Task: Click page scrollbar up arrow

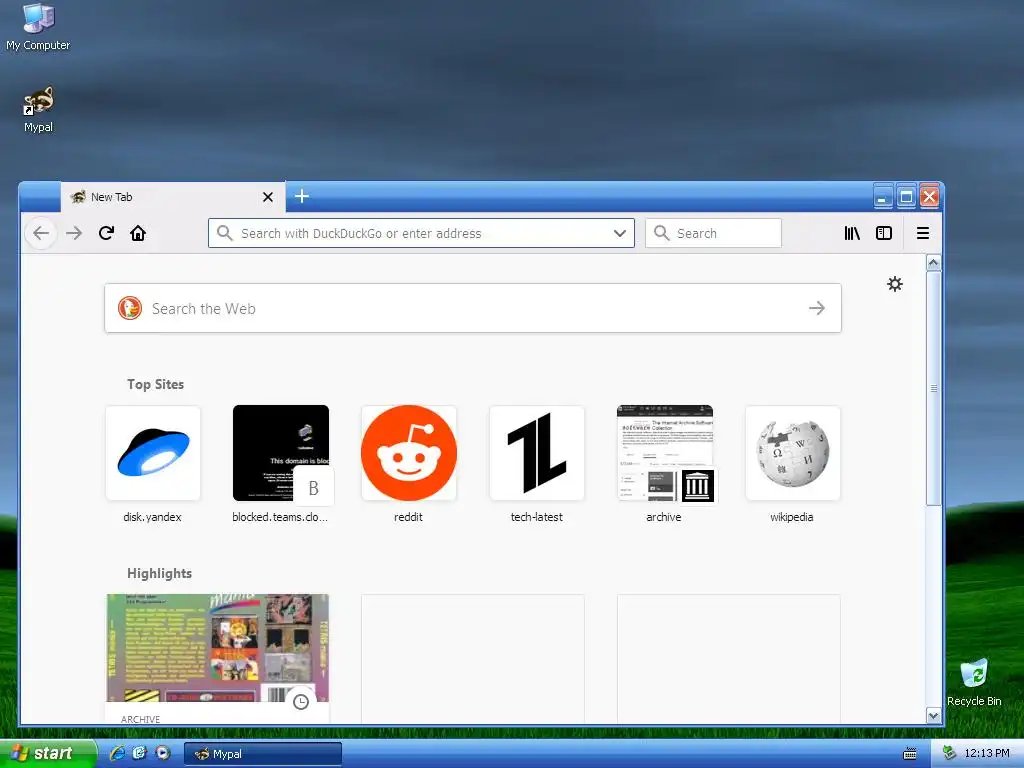Action: (933, 263)
